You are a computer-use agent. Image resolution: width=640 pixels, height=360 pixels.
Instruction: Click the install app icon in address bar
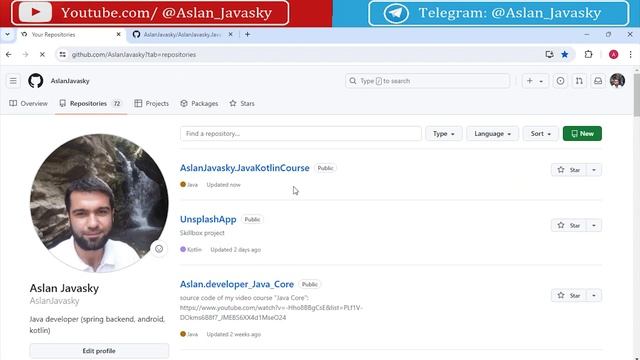(549, 54)
